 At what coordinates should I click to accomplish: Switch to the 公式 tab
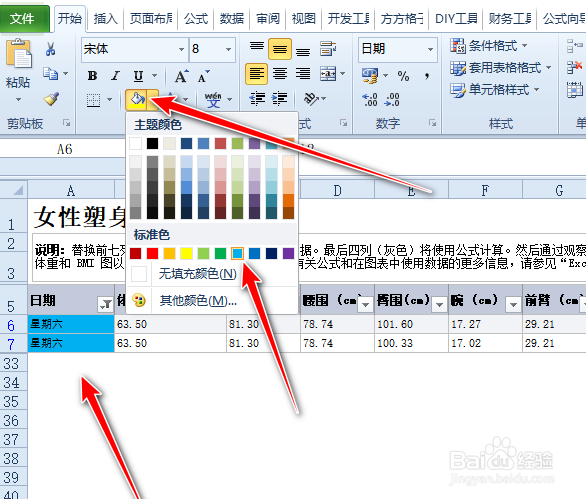[x=195, y=18]
